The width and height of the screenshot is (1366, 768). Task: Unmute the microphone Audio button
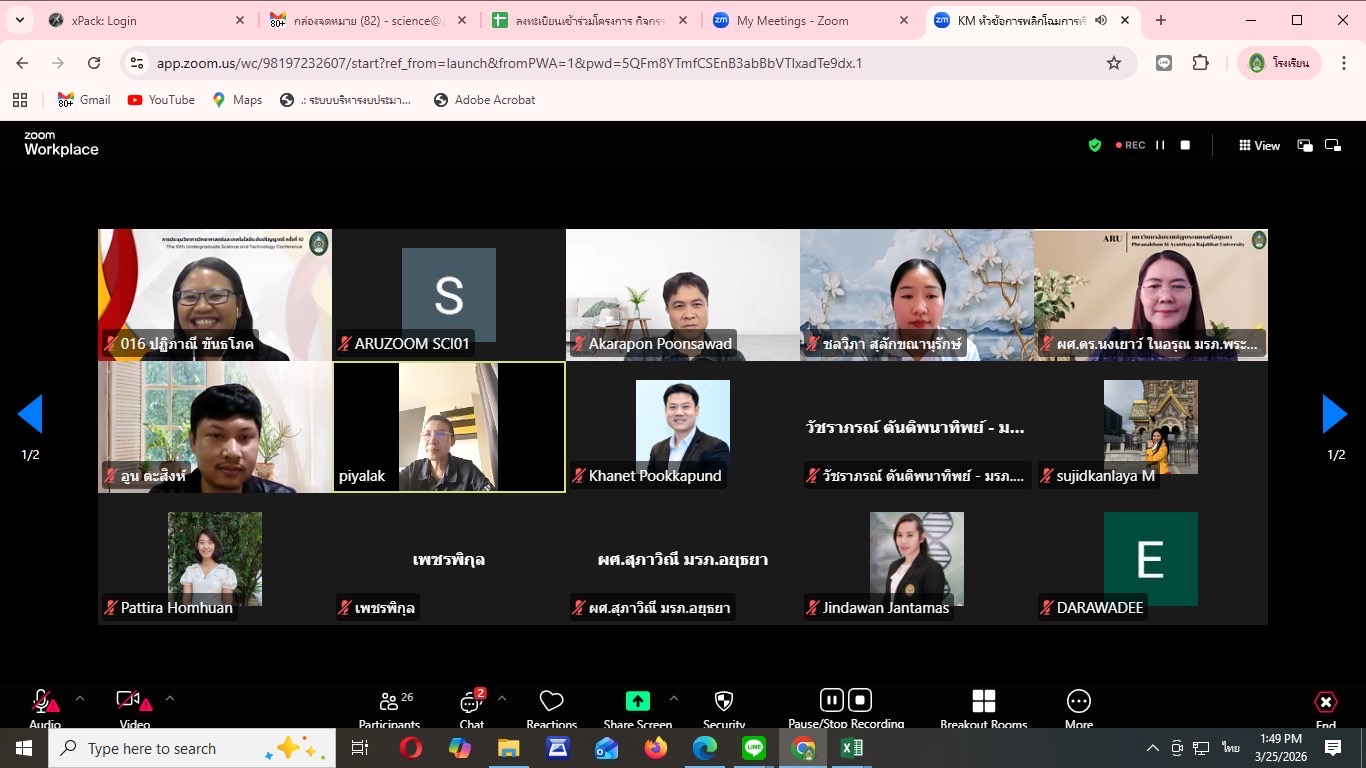(44, 702)
